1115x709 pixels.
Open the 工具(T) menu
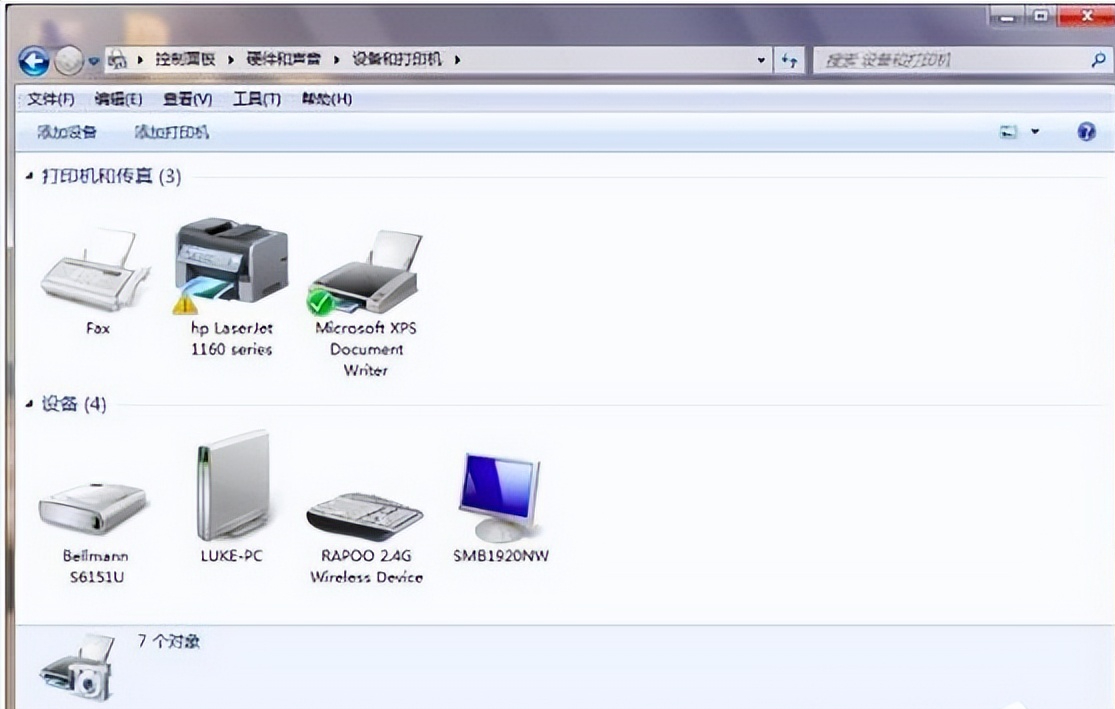(256, 99)
